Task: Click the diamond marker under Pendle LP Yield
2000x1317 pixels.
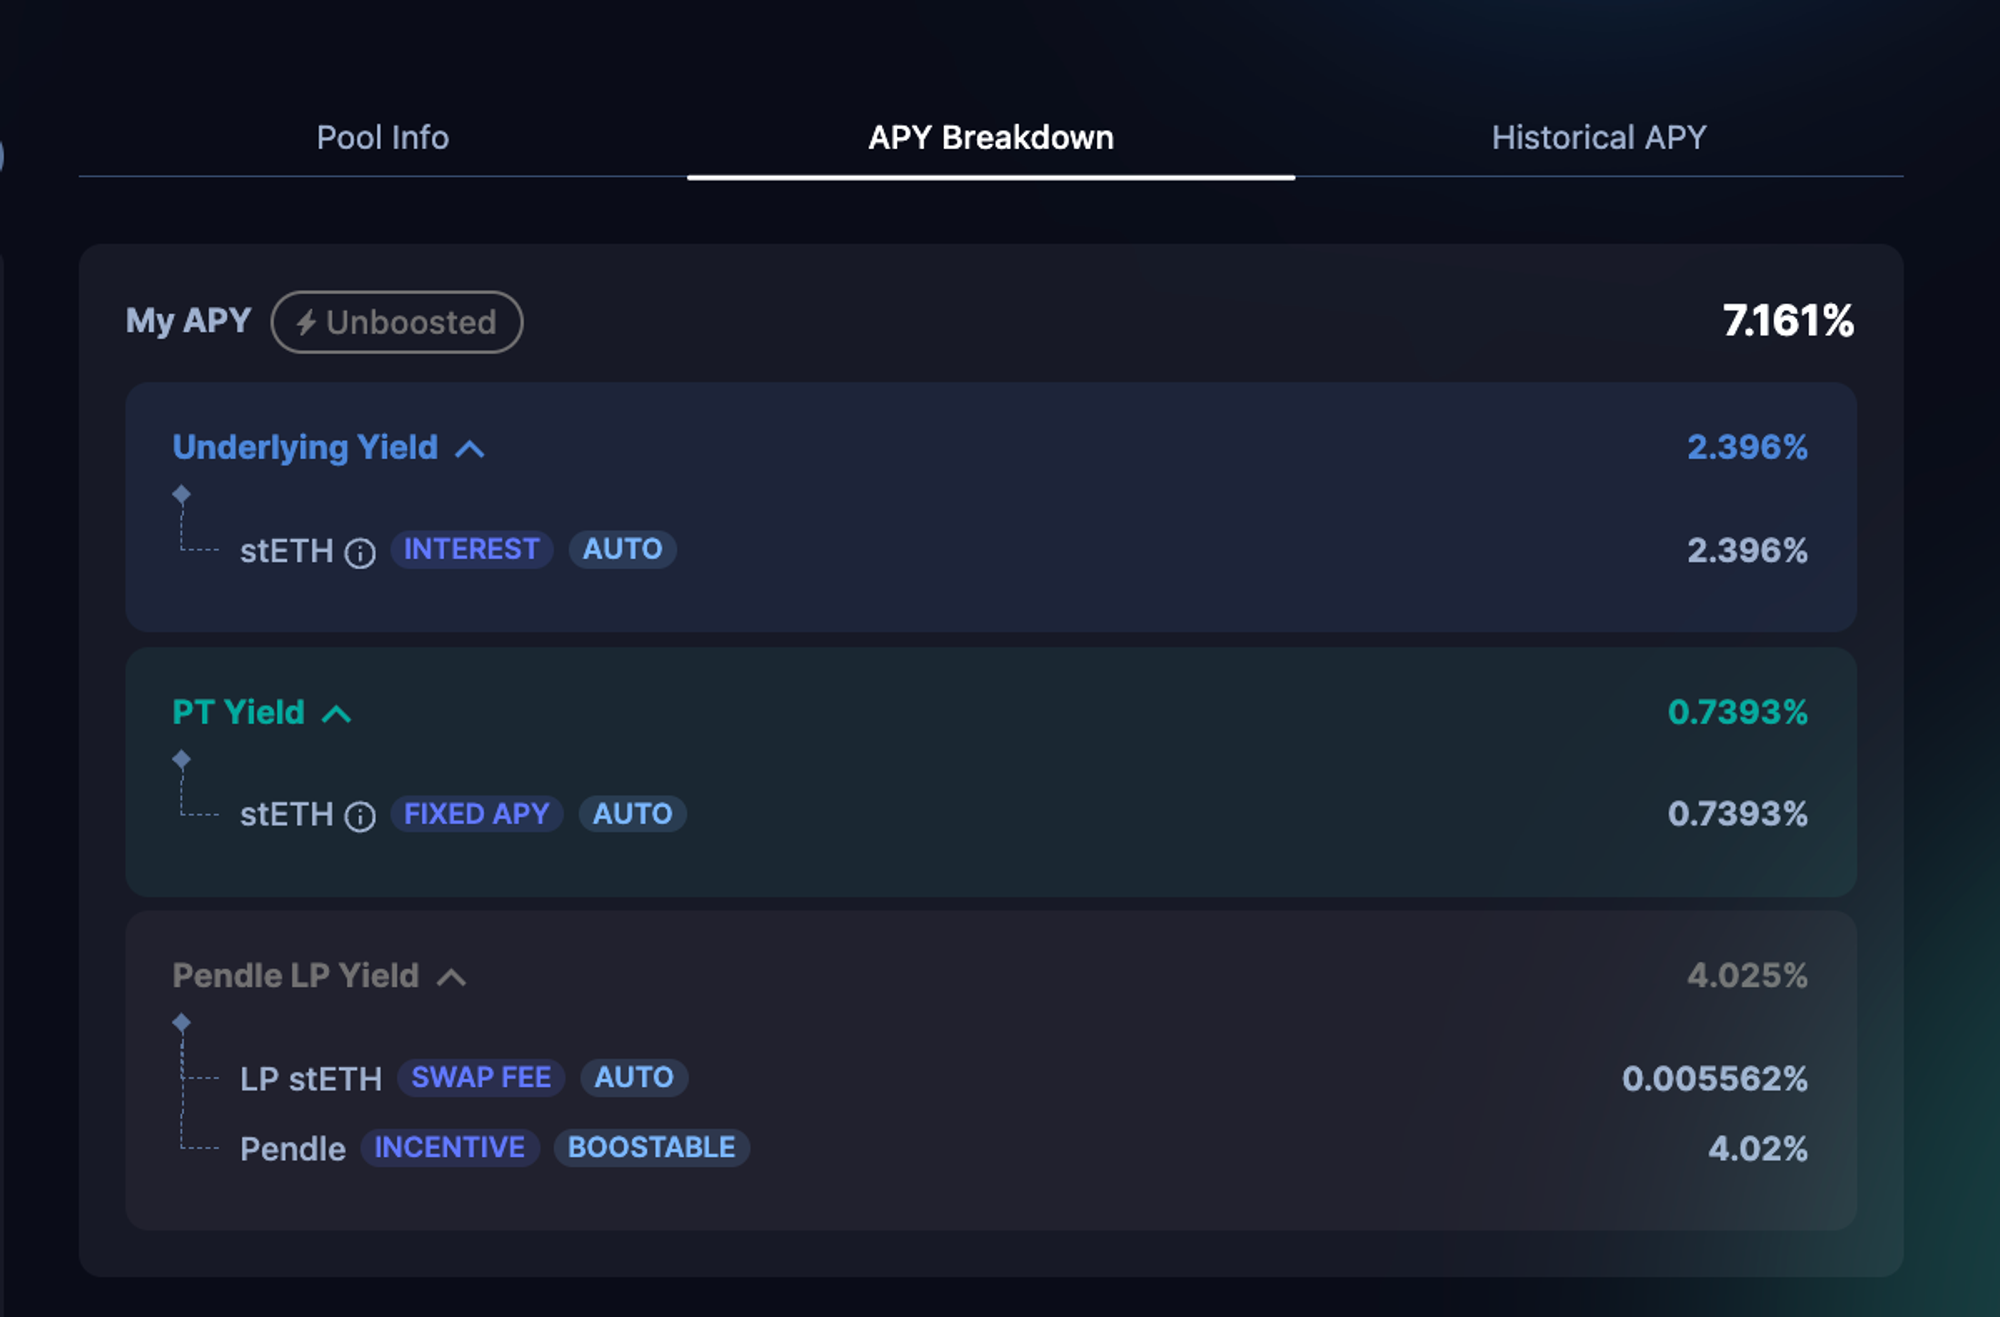Action: coord(181,1022)
